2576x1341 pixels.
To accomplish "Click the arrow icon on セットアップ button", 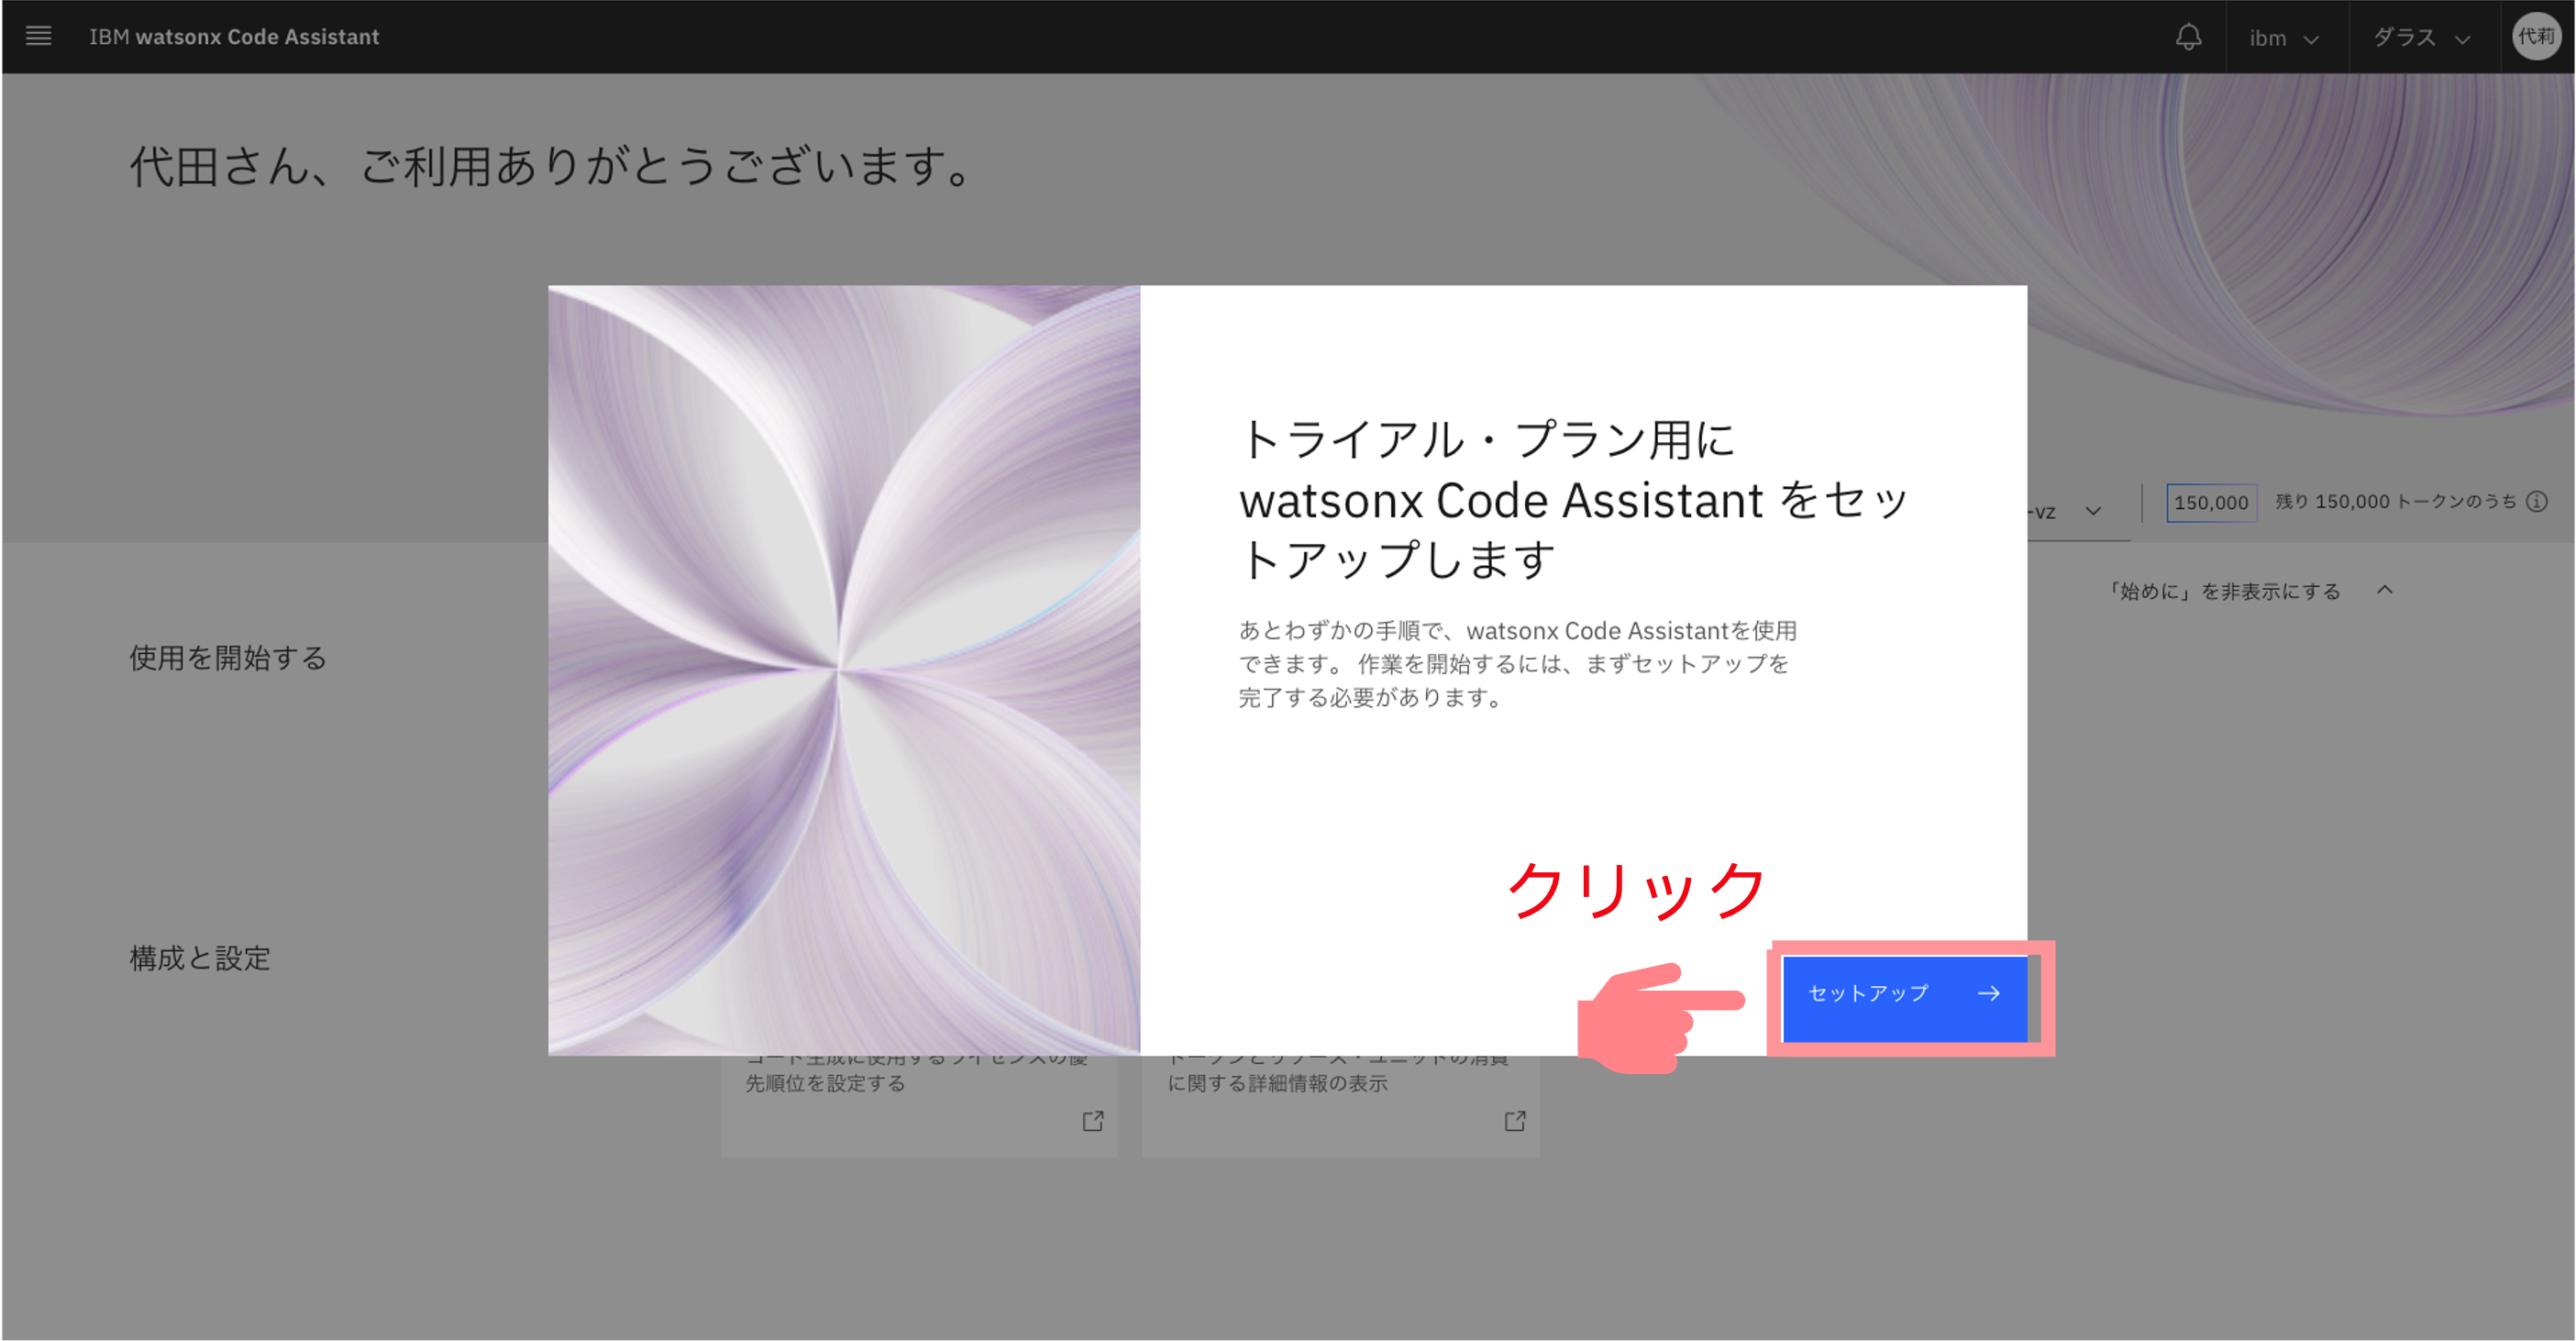I will (1989, 993).
